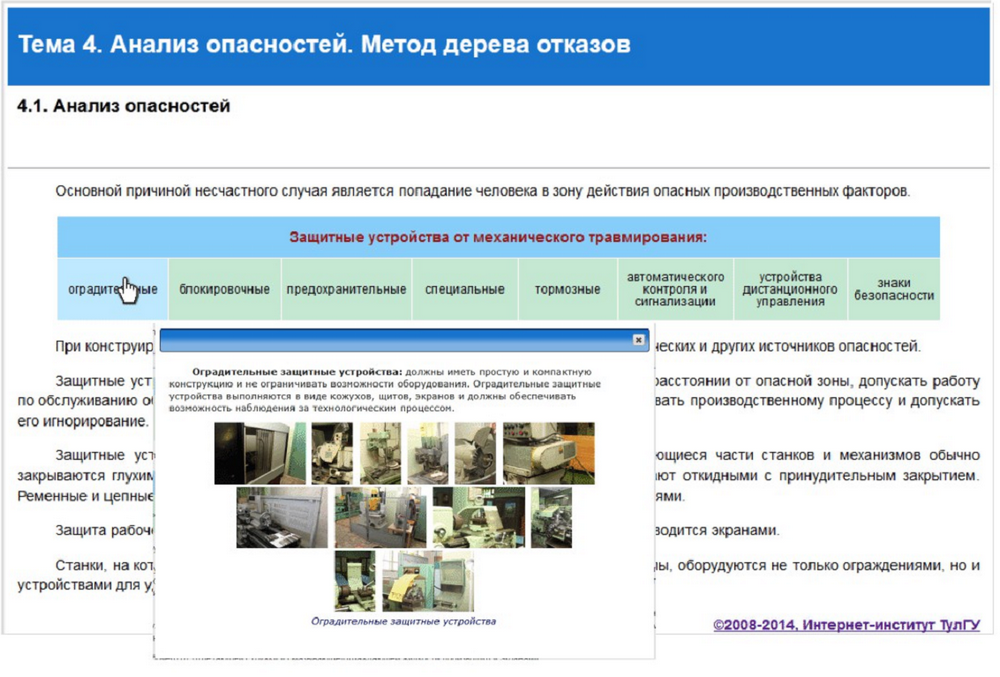Open the "тормозные" tab
Viewport: 1000px width, 677px height.
tap(568, 289)
